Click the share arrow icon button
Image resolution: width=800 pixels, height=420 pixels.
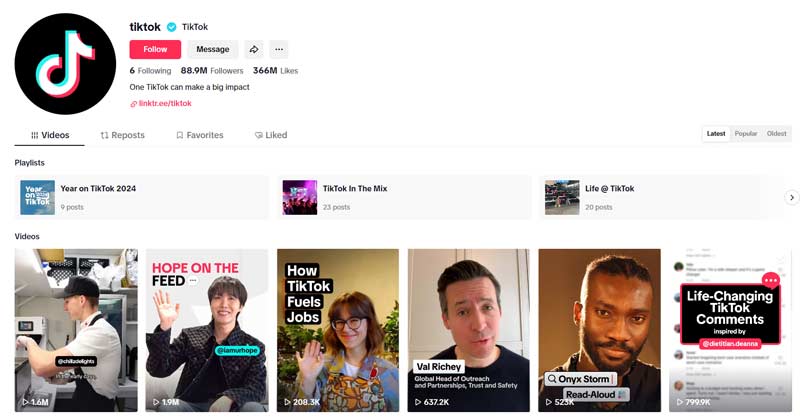click(254, 50)
